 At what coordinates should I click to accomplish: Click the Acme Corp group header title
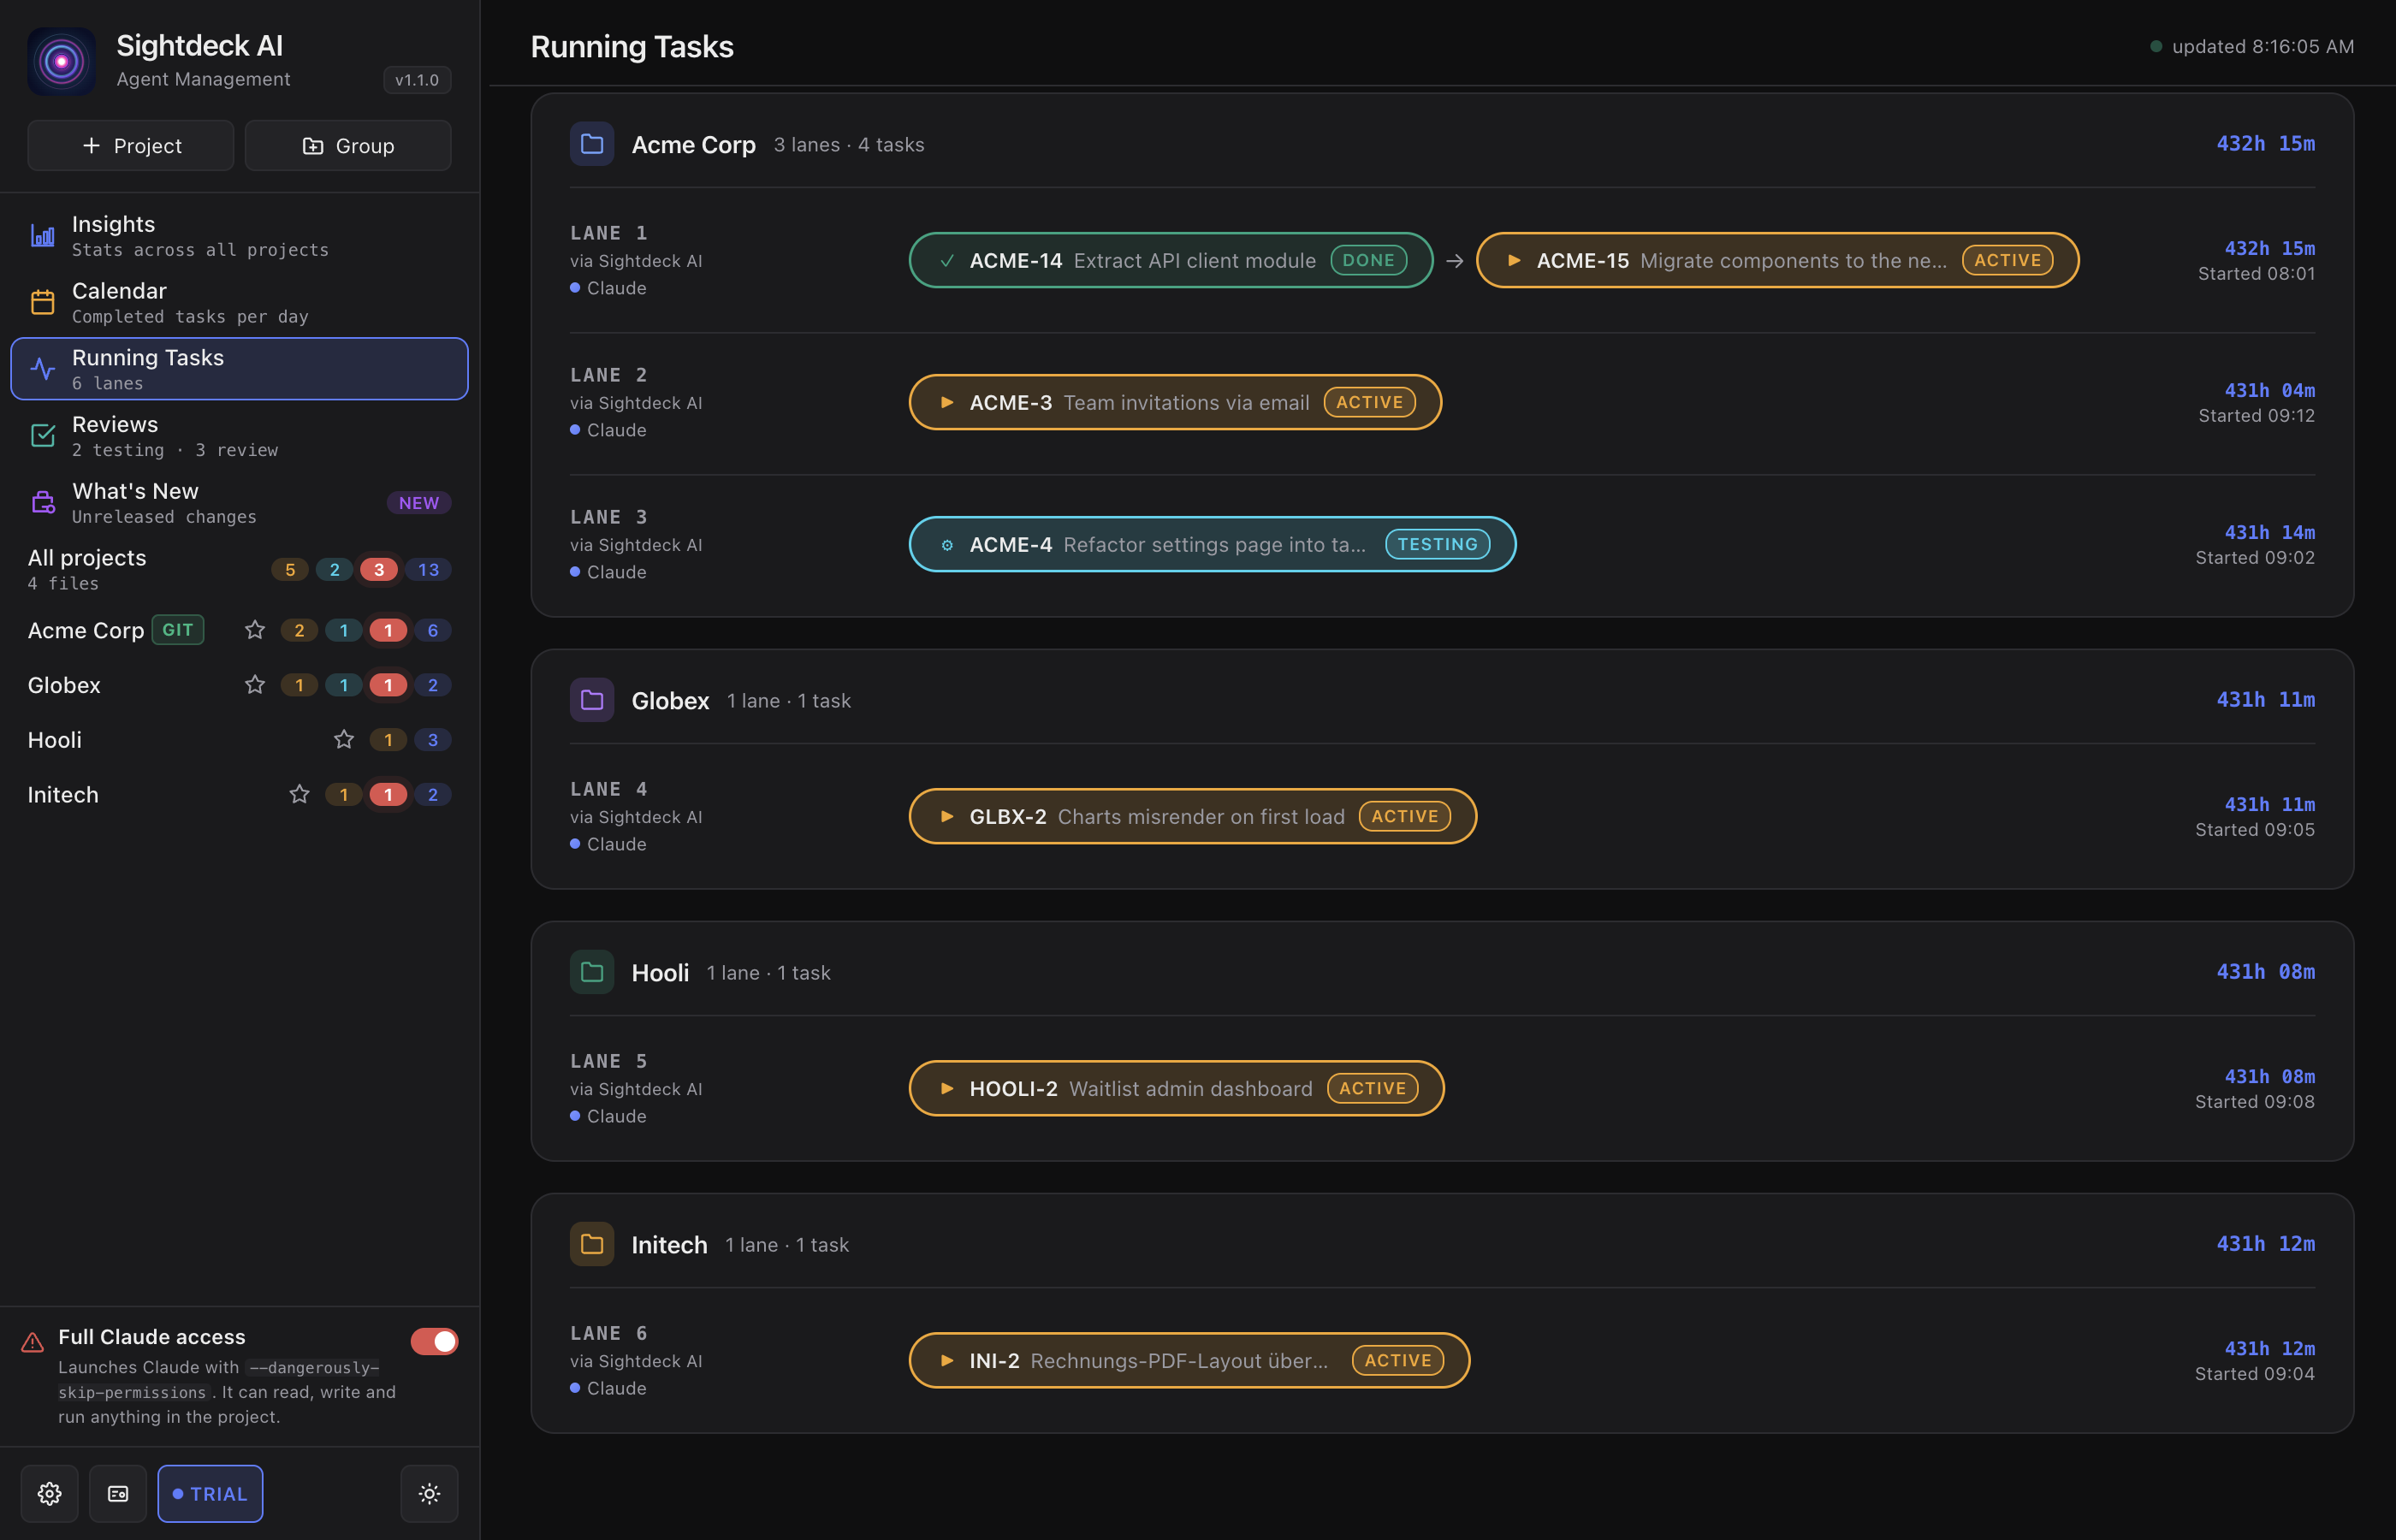(694, 144)
